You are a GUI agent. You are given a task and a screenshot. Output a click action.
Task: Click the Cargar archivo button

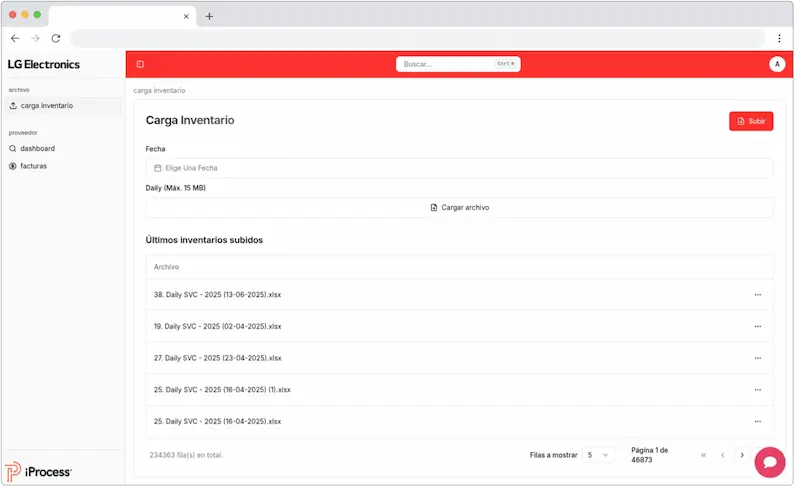point(459,207)
